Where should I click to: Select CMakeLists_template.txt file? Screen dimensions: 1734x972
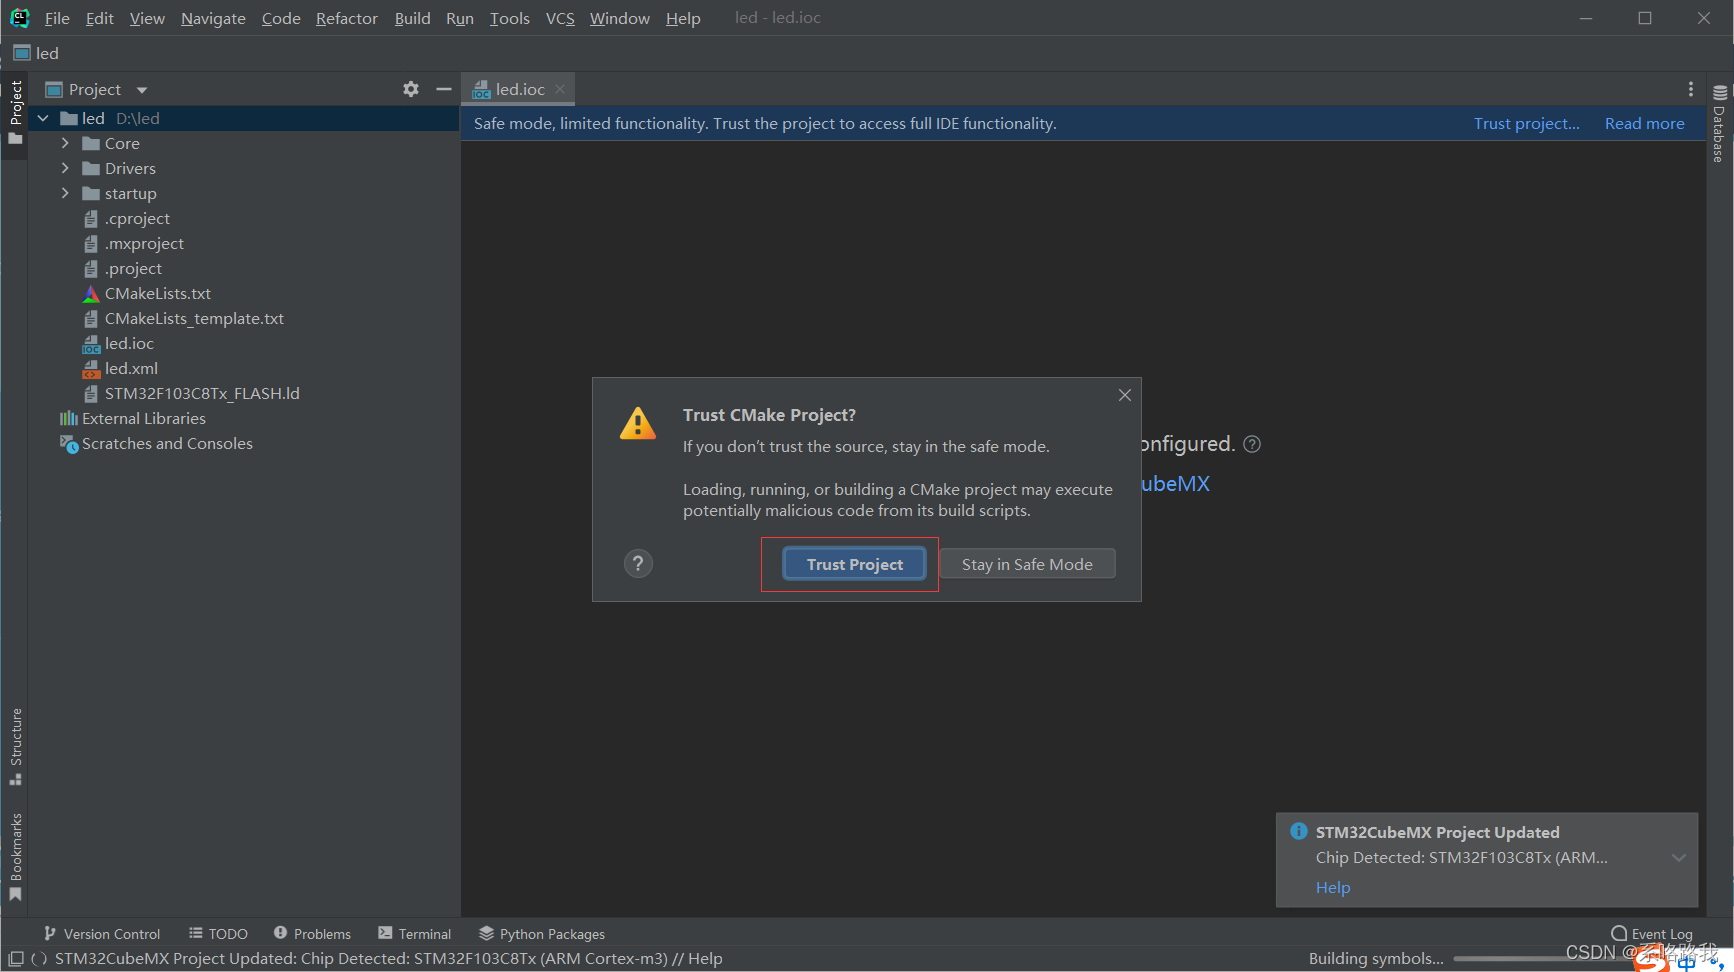pos(194,319)
